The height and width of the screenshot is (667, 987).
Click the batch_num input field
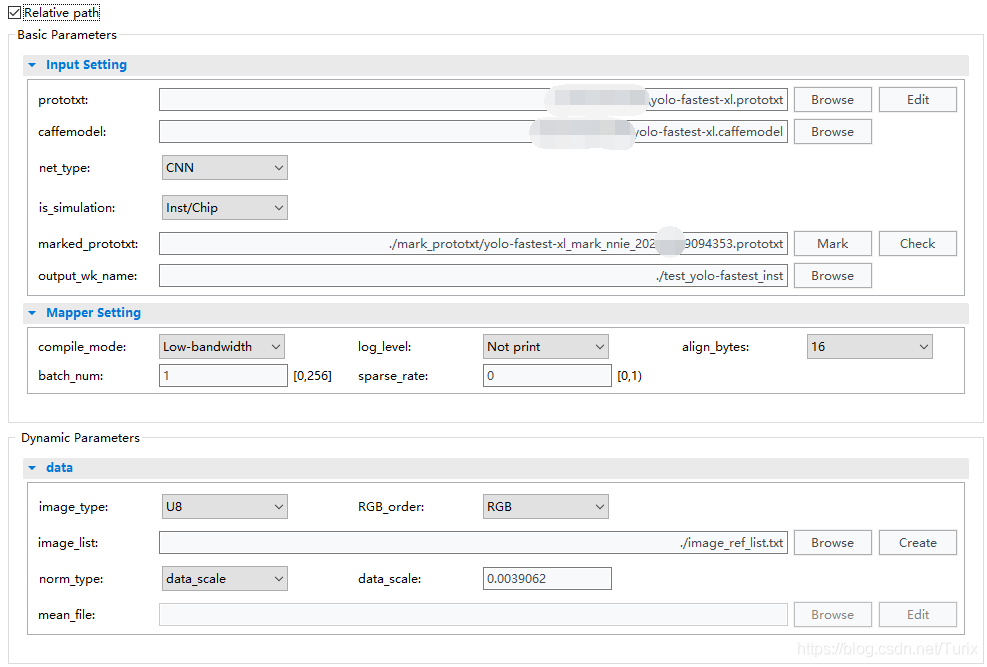pos(223,376)
